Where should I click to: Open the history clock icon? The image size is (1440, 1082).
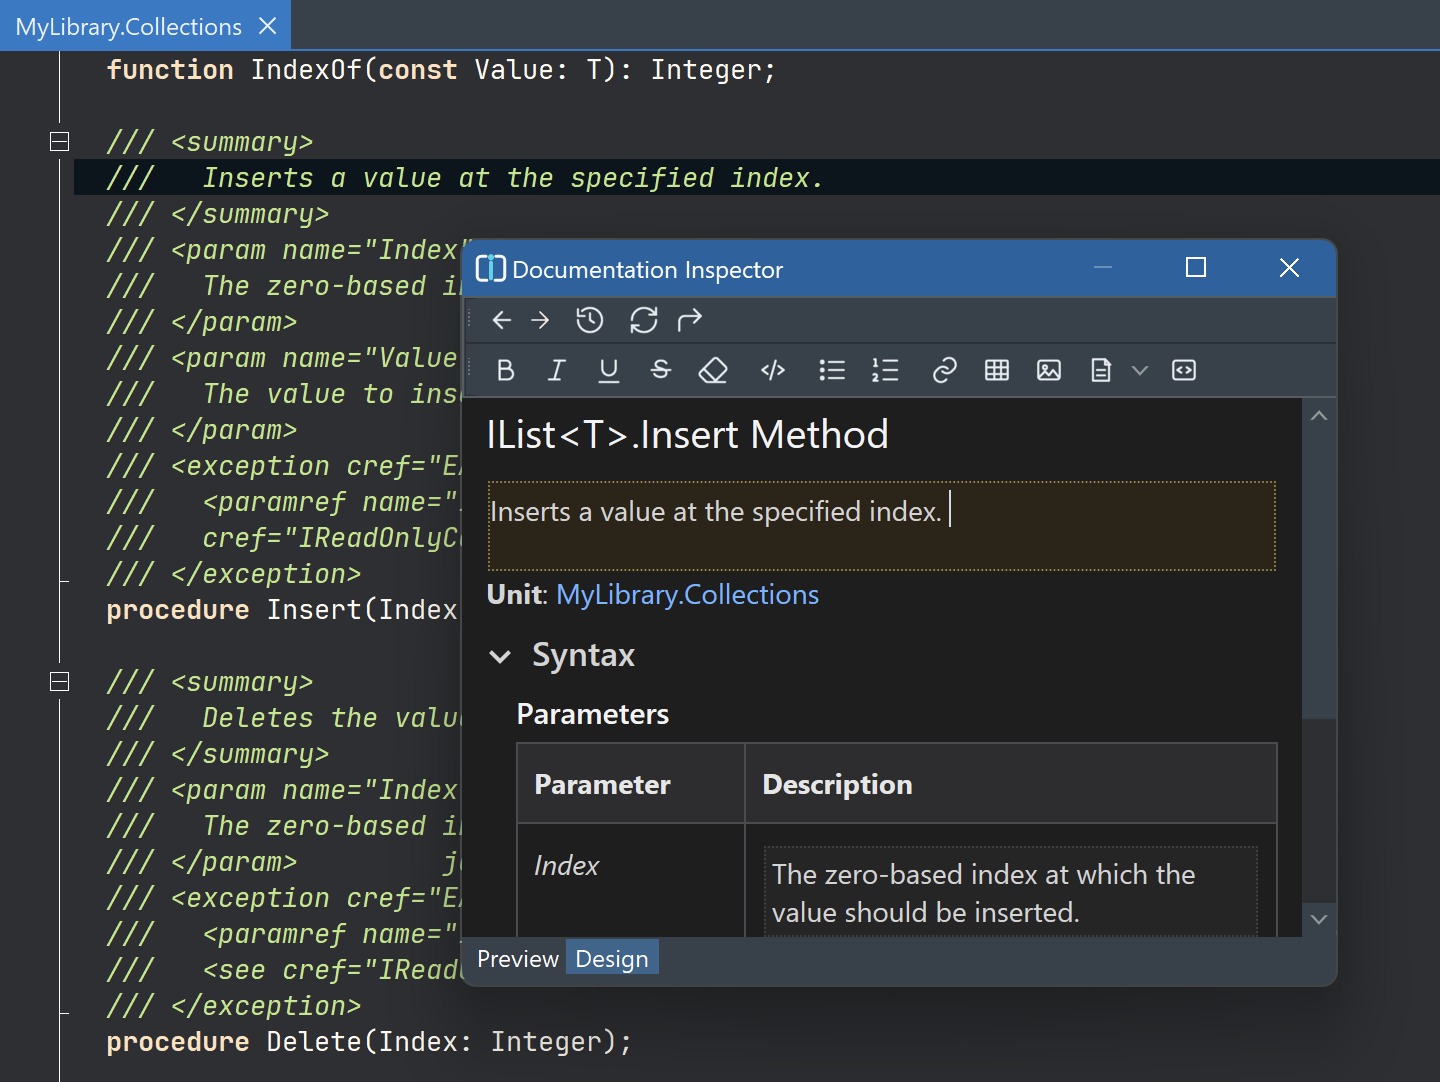(590, 320)
